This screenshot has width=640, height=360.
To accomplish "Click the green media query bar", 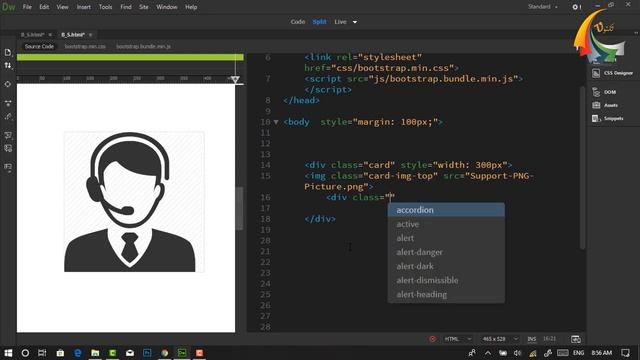I will point(130,57).
